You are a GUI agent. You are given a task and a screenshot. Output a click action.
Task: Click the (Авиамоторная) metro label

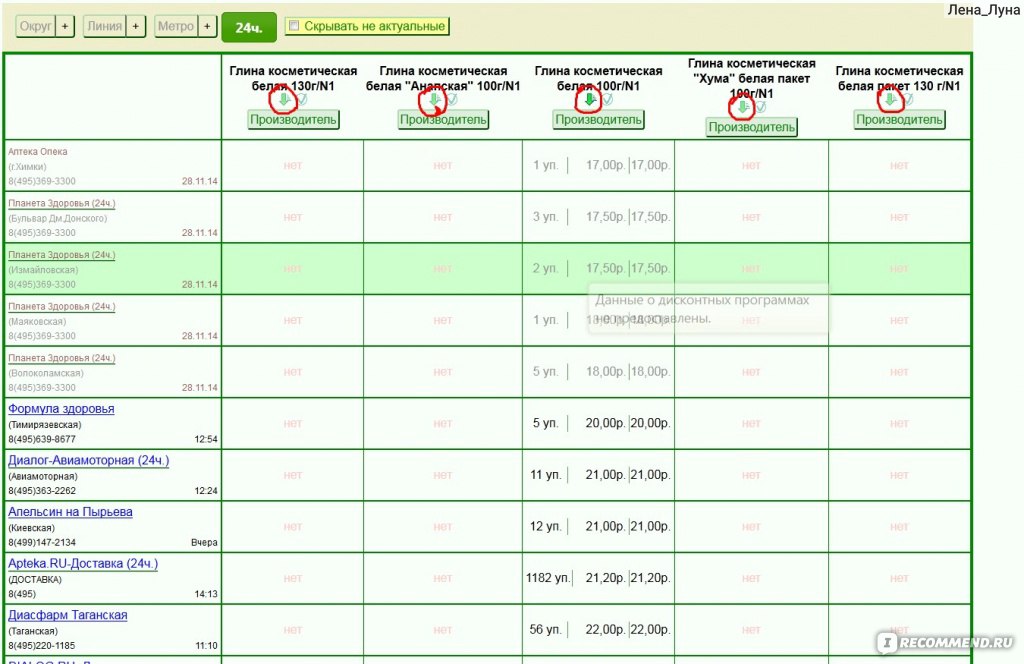pos(43,477)
